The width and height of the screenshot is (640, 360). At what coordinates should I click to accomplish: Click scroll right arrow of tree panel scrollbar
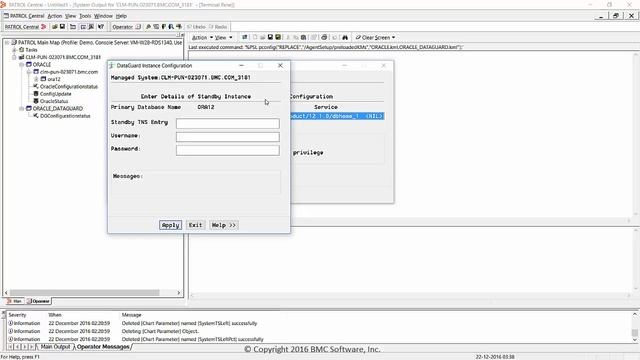click(x=178, y=293)
